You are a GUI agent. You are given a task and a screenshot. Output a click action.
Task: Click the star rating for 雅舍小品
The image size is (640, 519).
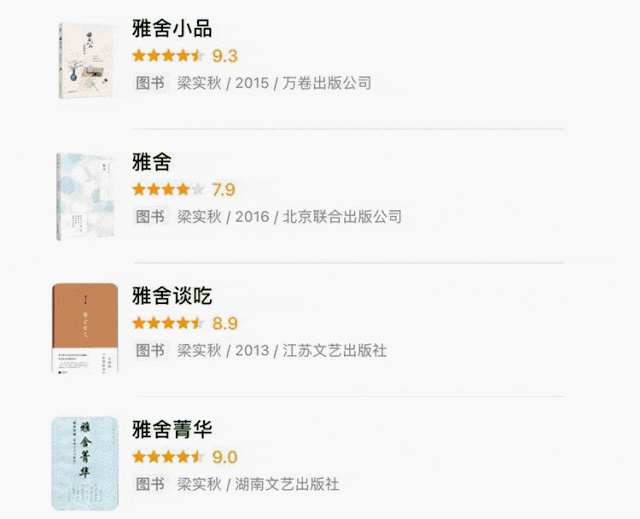point(168,56)
